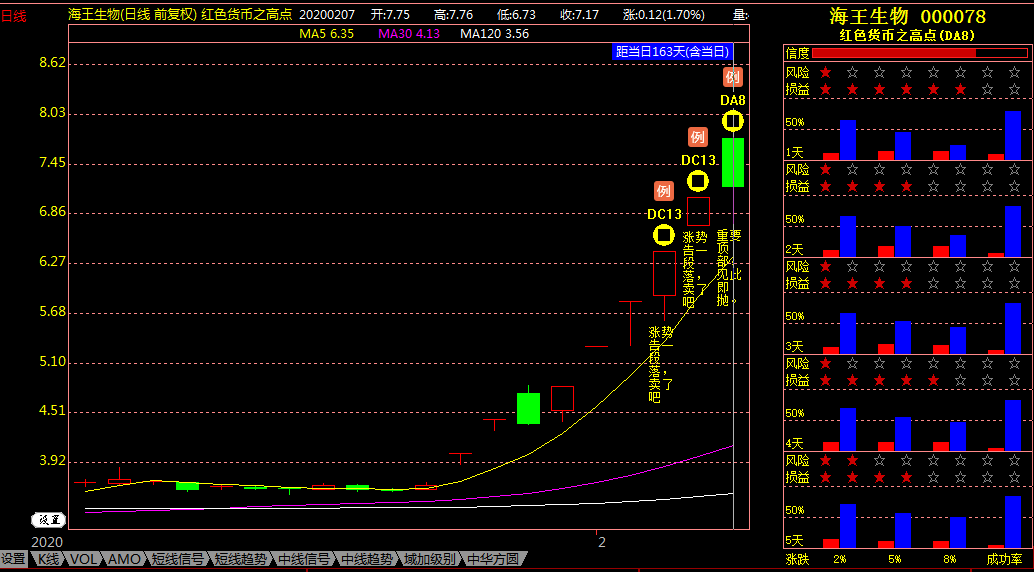Viewport: 1034px width, 572px height.
Task: Open the AMO indicator tab
Action: pyautogui.click(x=124, y=559)
